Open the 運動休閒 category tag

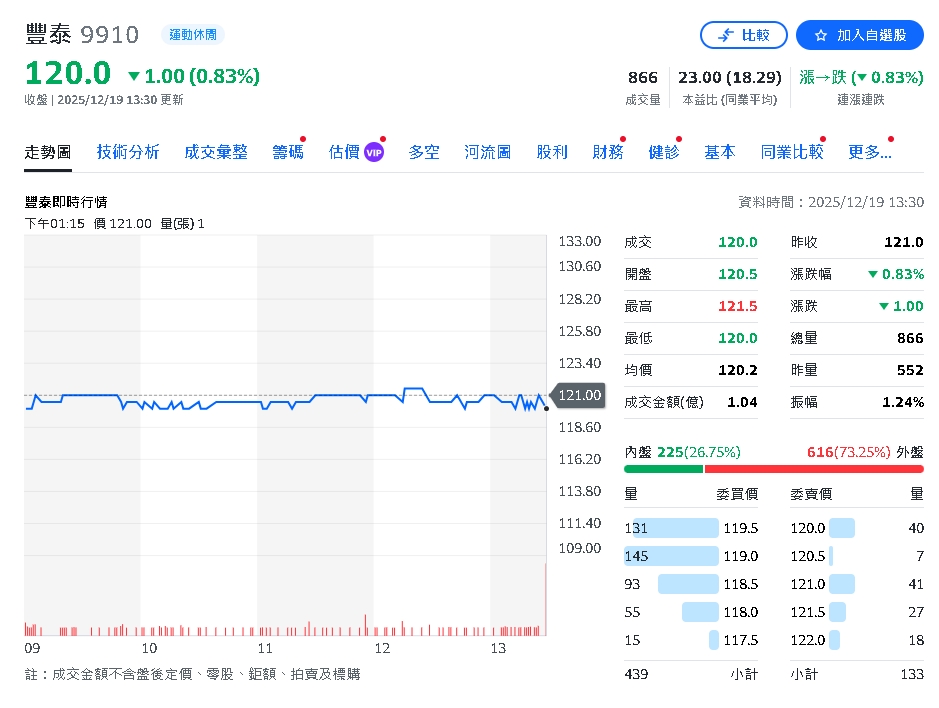pos(193,35)
